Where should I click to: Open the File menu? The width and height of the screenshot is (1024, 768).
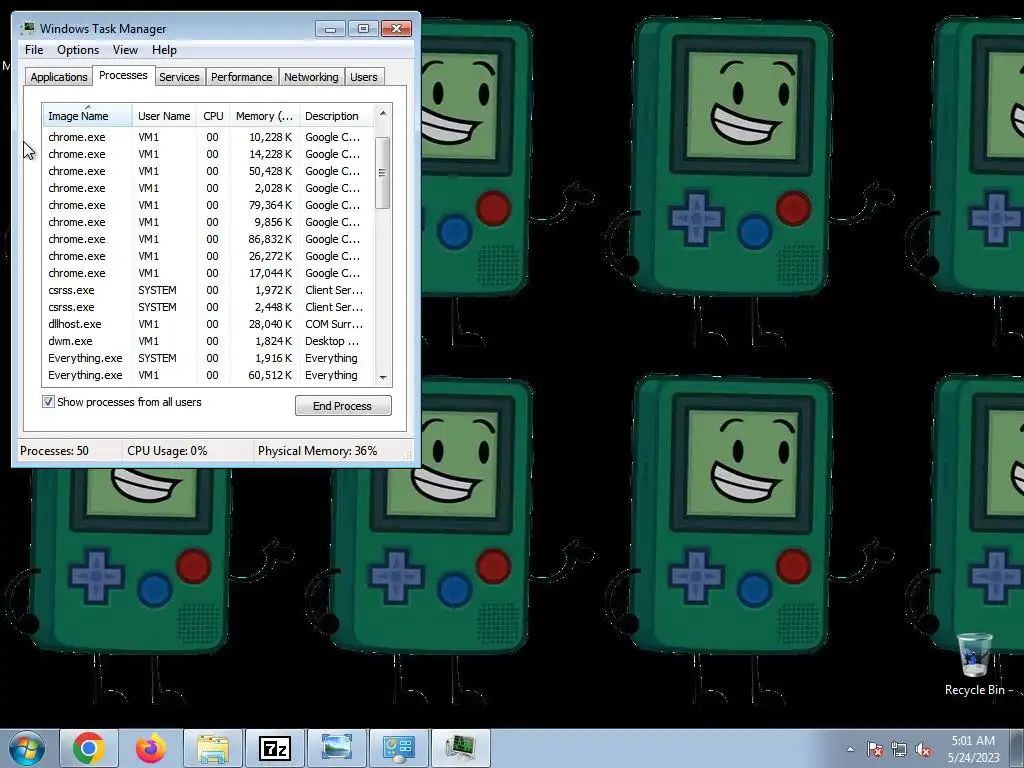[x=34, y=50]
